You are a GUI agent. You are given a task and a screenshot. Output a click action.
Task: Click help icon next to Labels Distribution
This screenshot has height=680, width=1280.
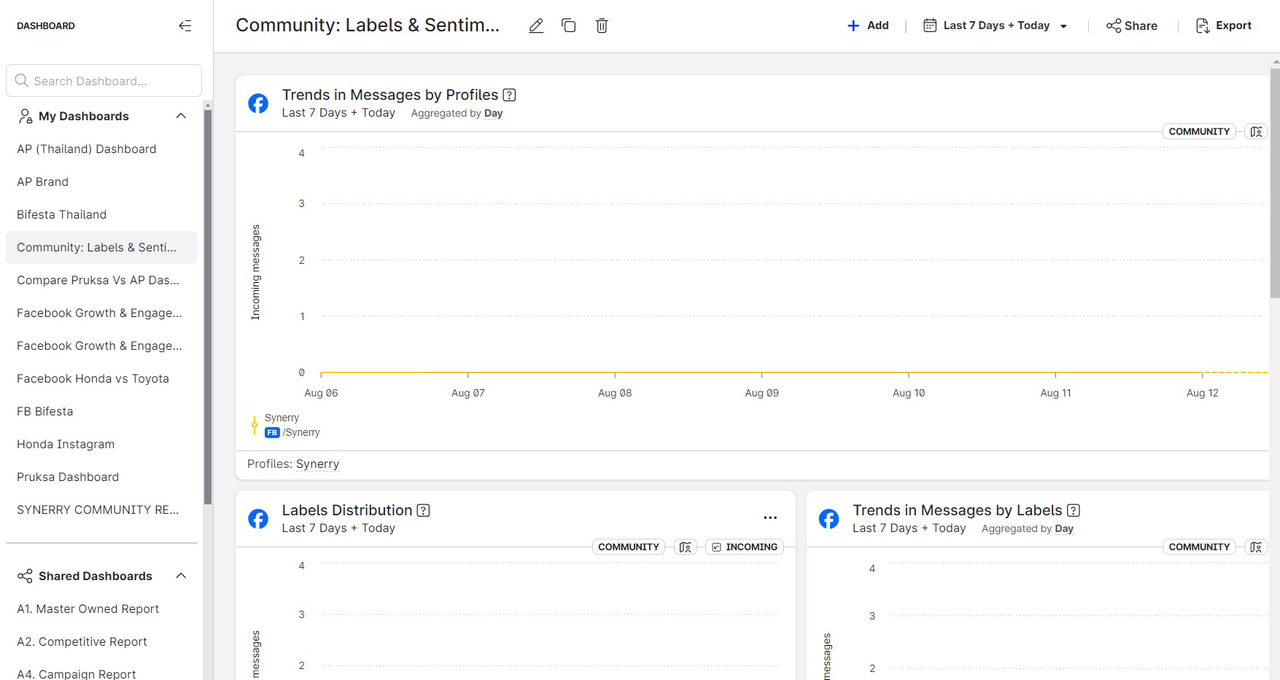(x=423, y=510)
